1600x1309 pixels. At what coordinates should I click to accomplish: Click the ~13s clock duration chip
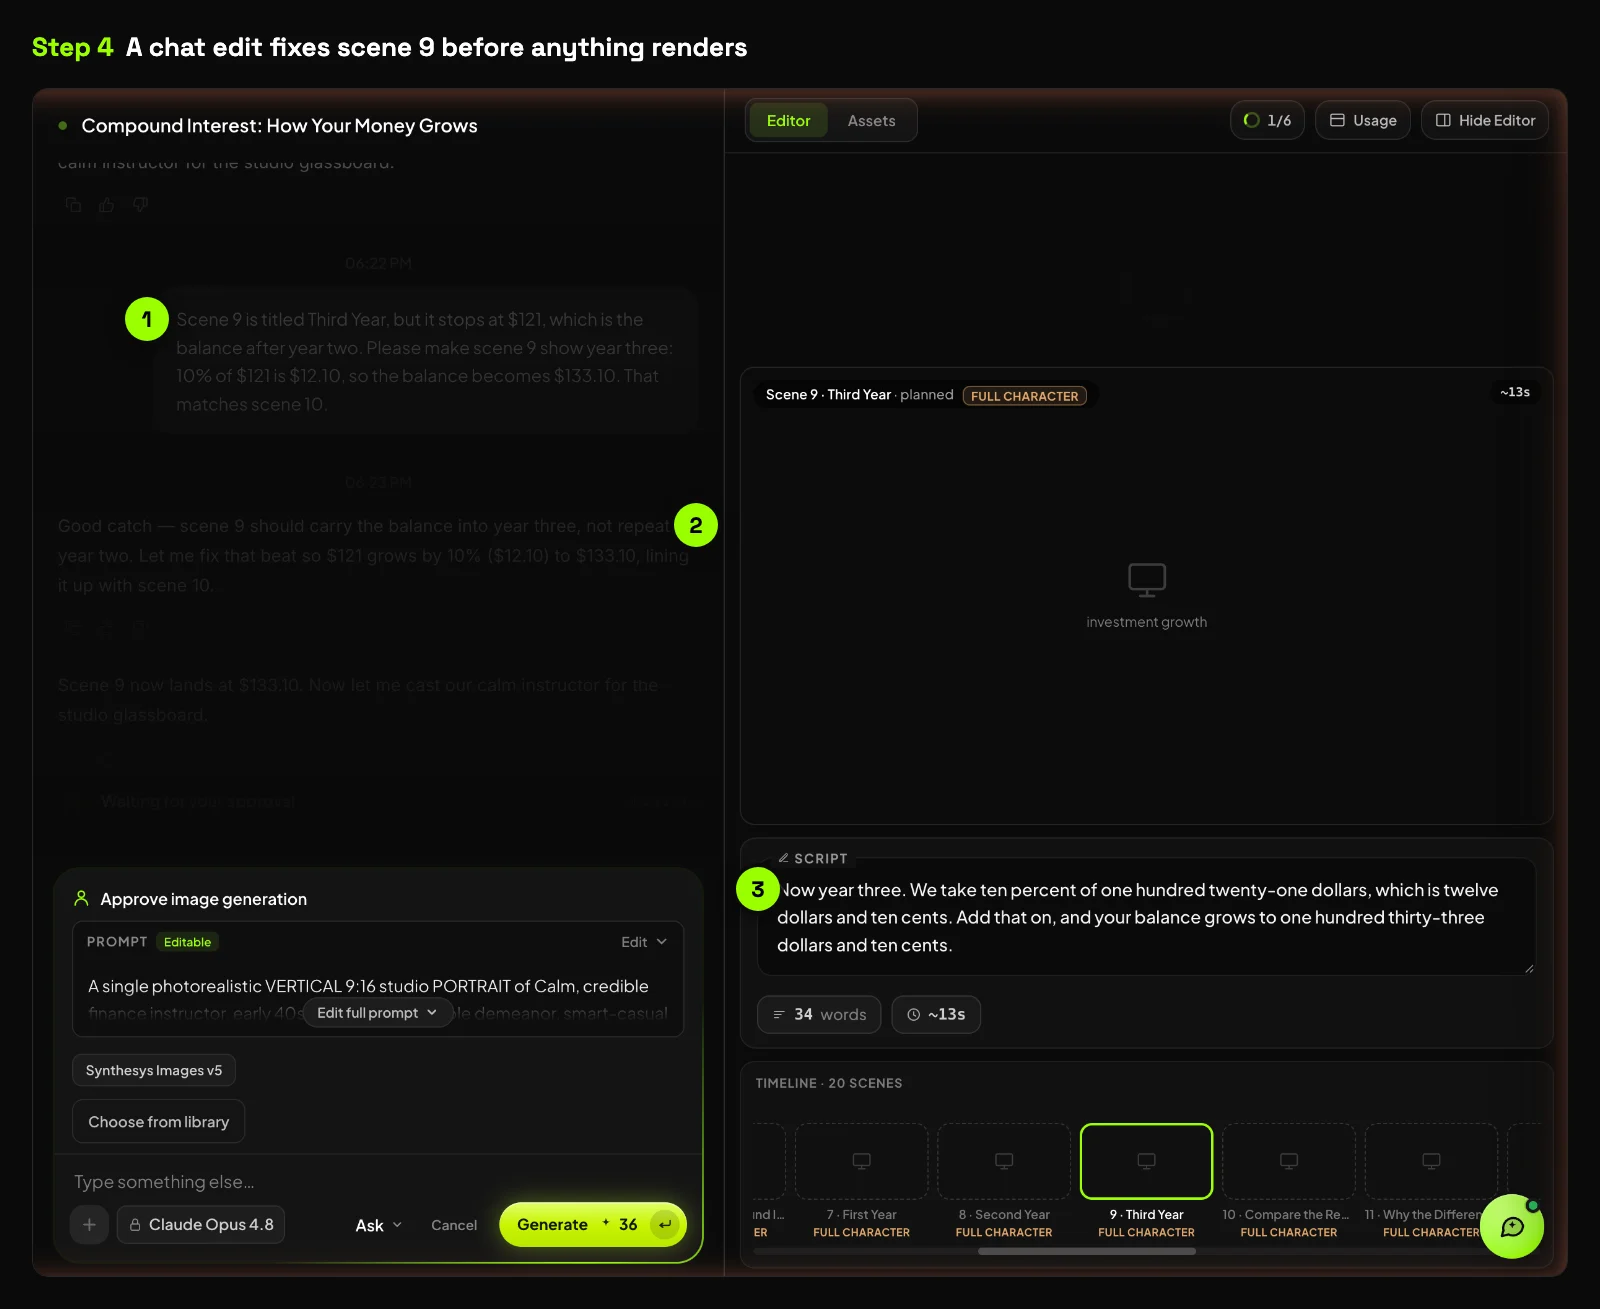click(936, 1014)
